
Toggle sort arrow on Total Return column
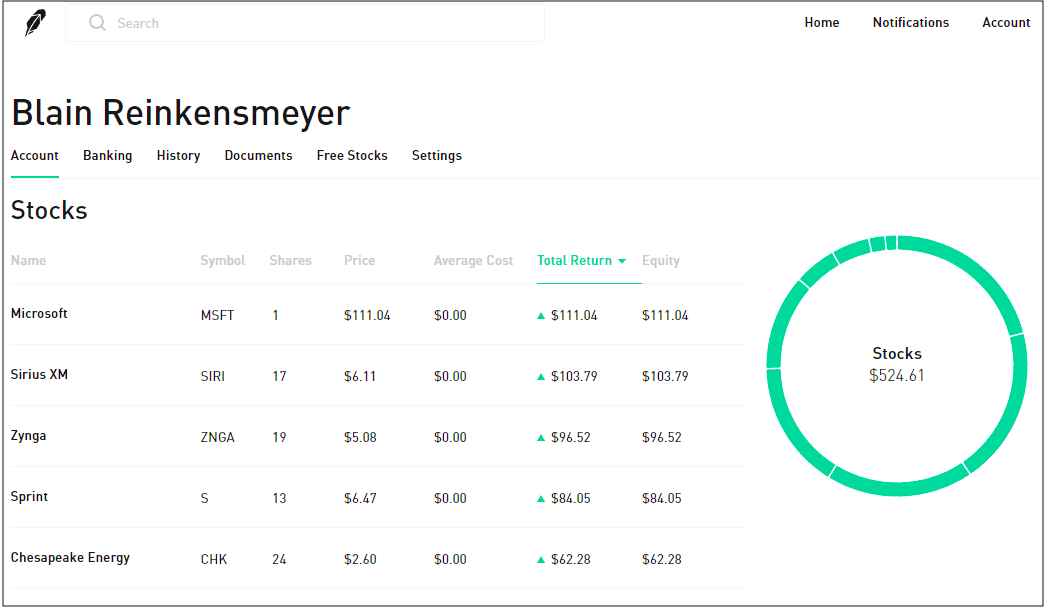pos(622,261)
